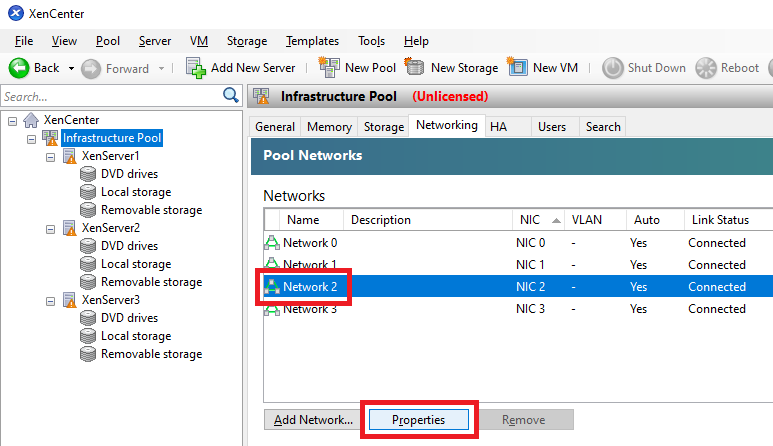Click the New Storage toolbar icon
Viewport: 773px width, 446px height.
point(415,68)
